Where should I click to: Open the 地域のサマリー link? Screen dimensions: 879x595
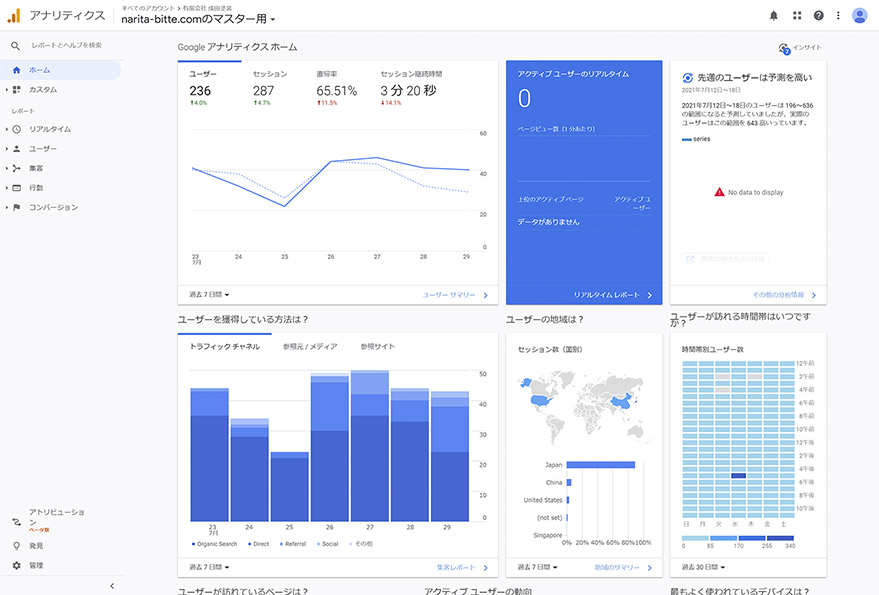point(623,568)
